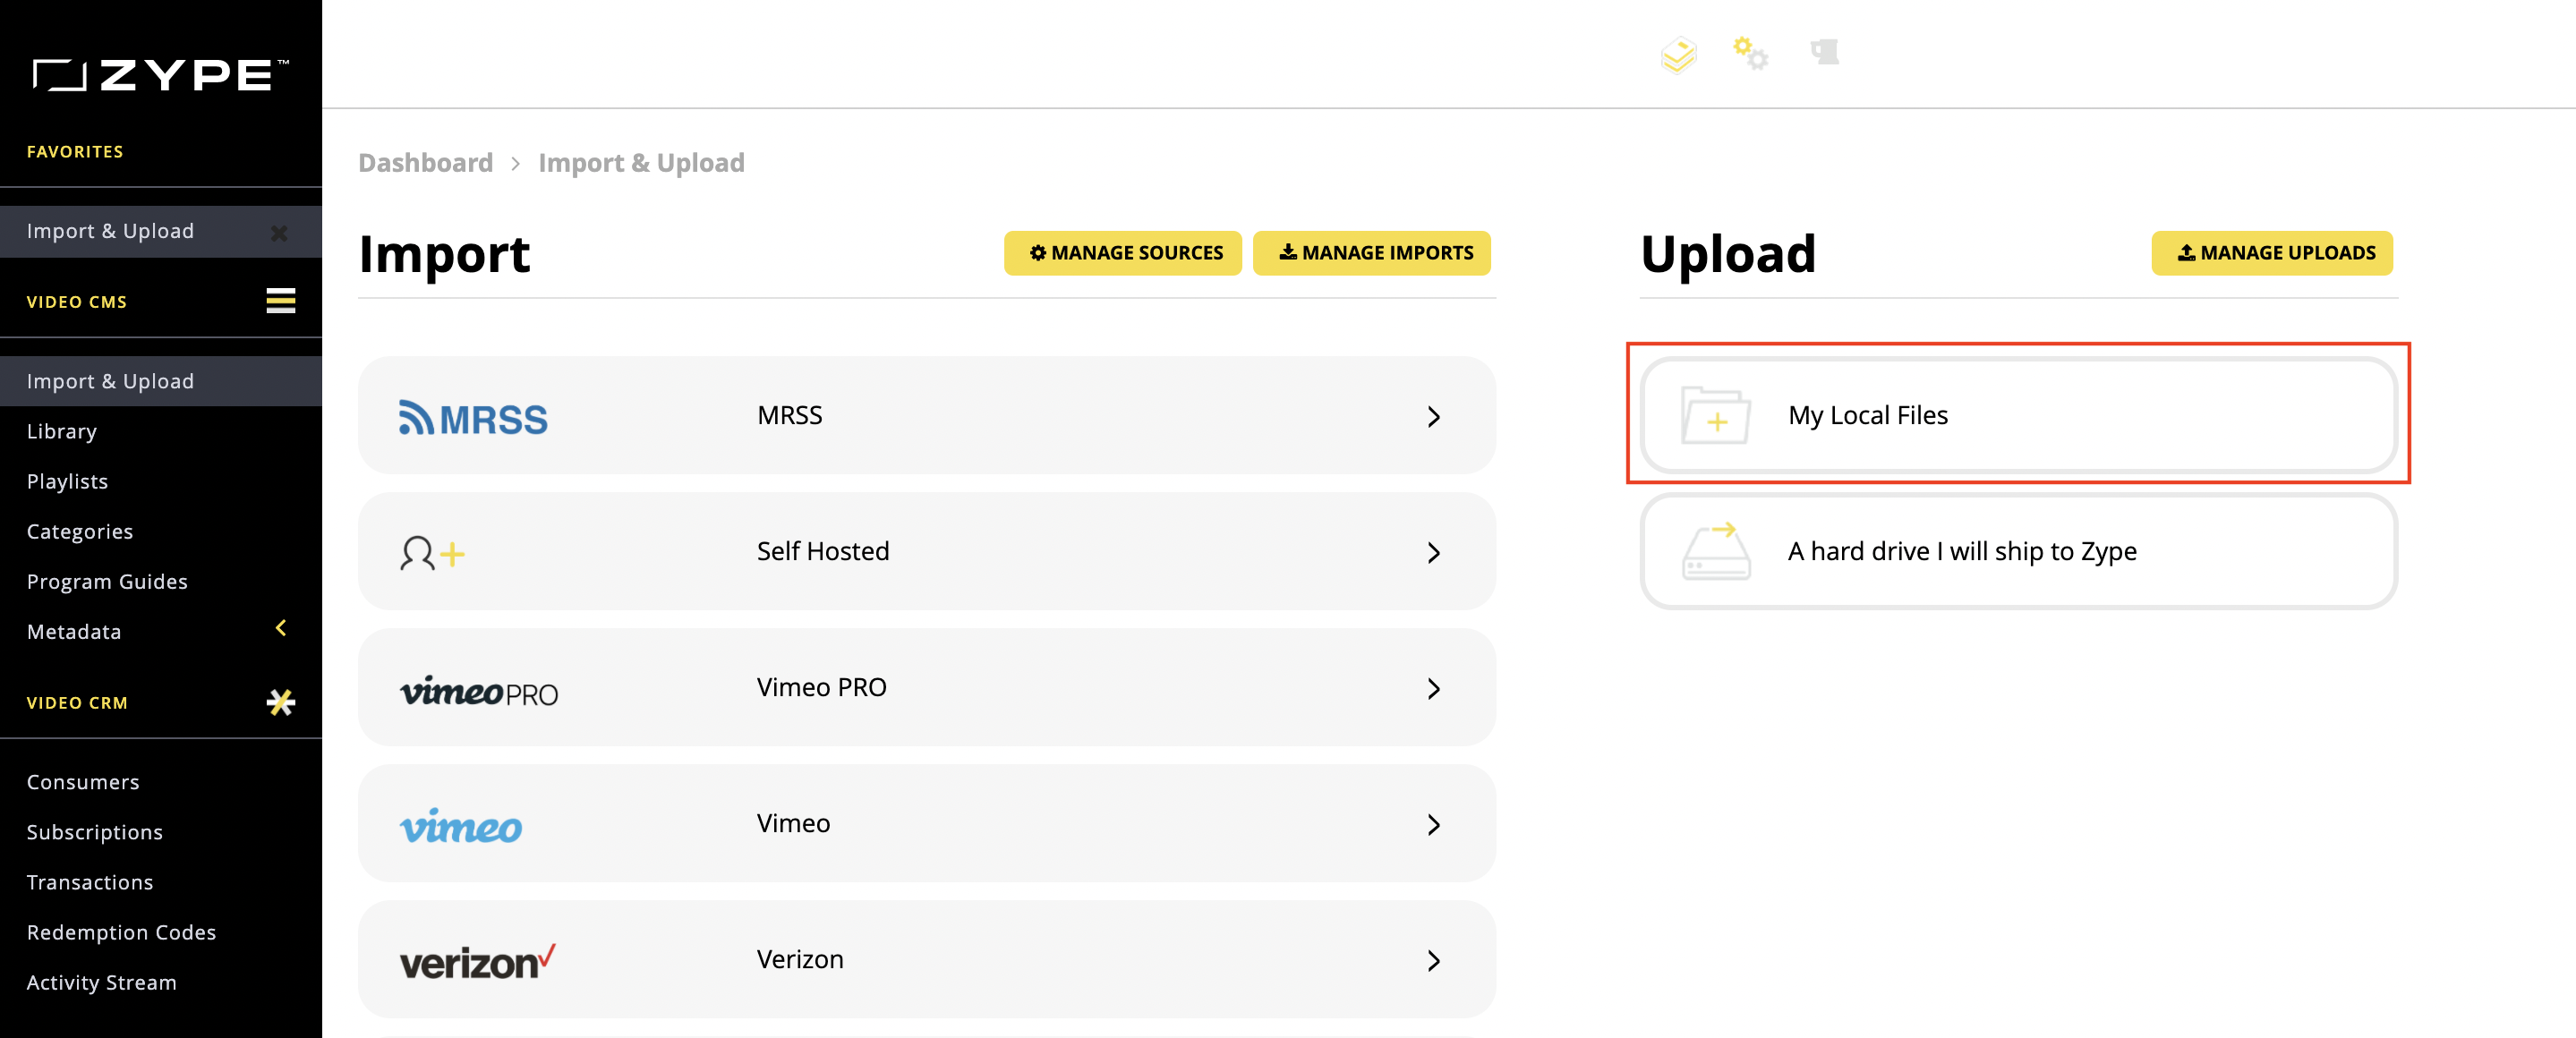Expand the Metadata submenu arrow
Screen dimensions: 2576x1038
[x=281, y=628]
